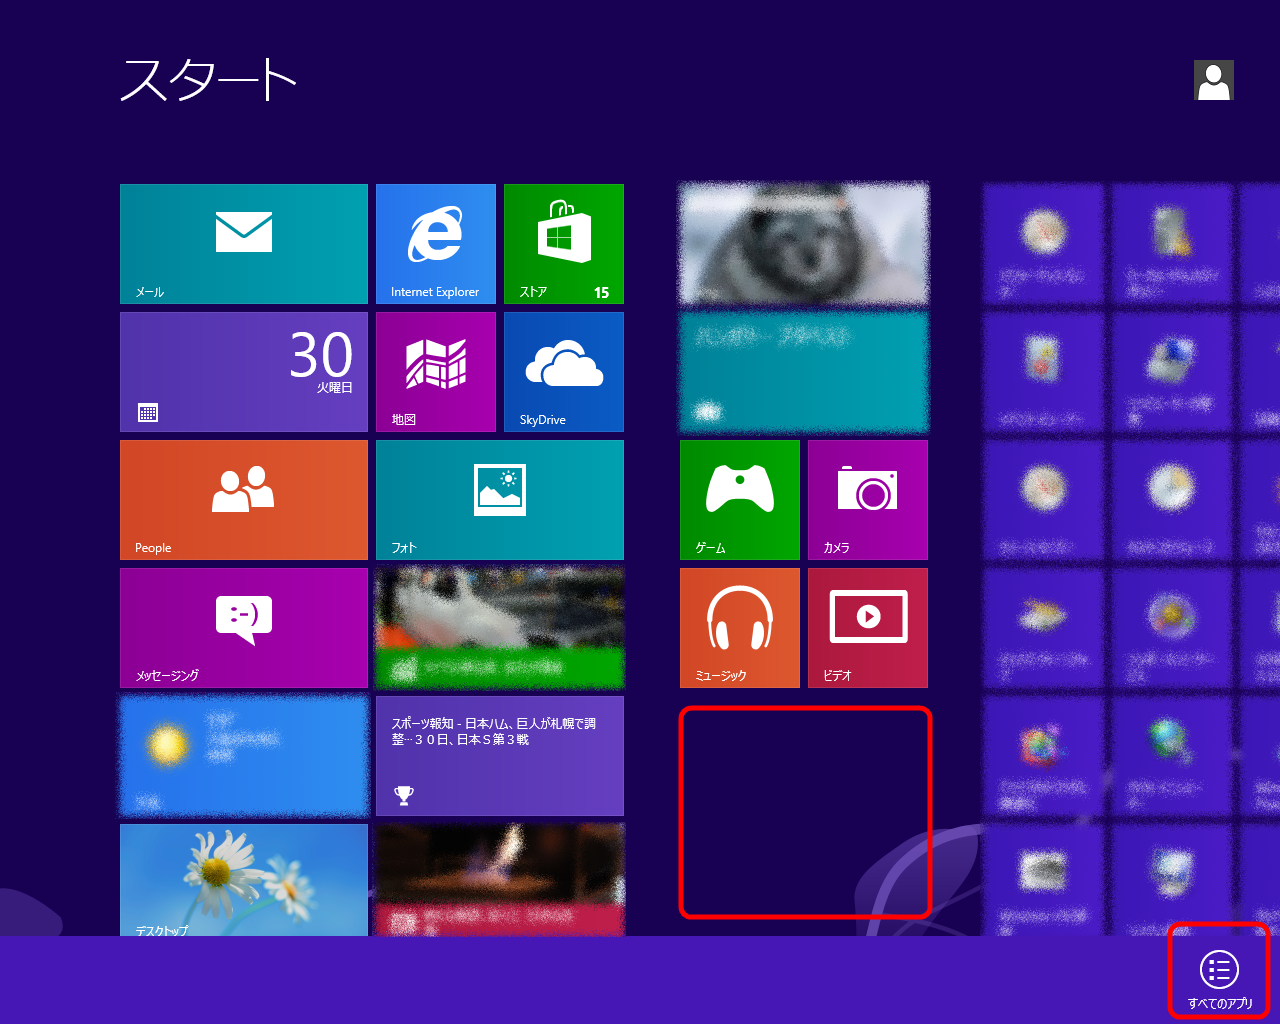Open the メッセージング (Messaging) tile
1280x1024 pixels.
coord(244,628)
